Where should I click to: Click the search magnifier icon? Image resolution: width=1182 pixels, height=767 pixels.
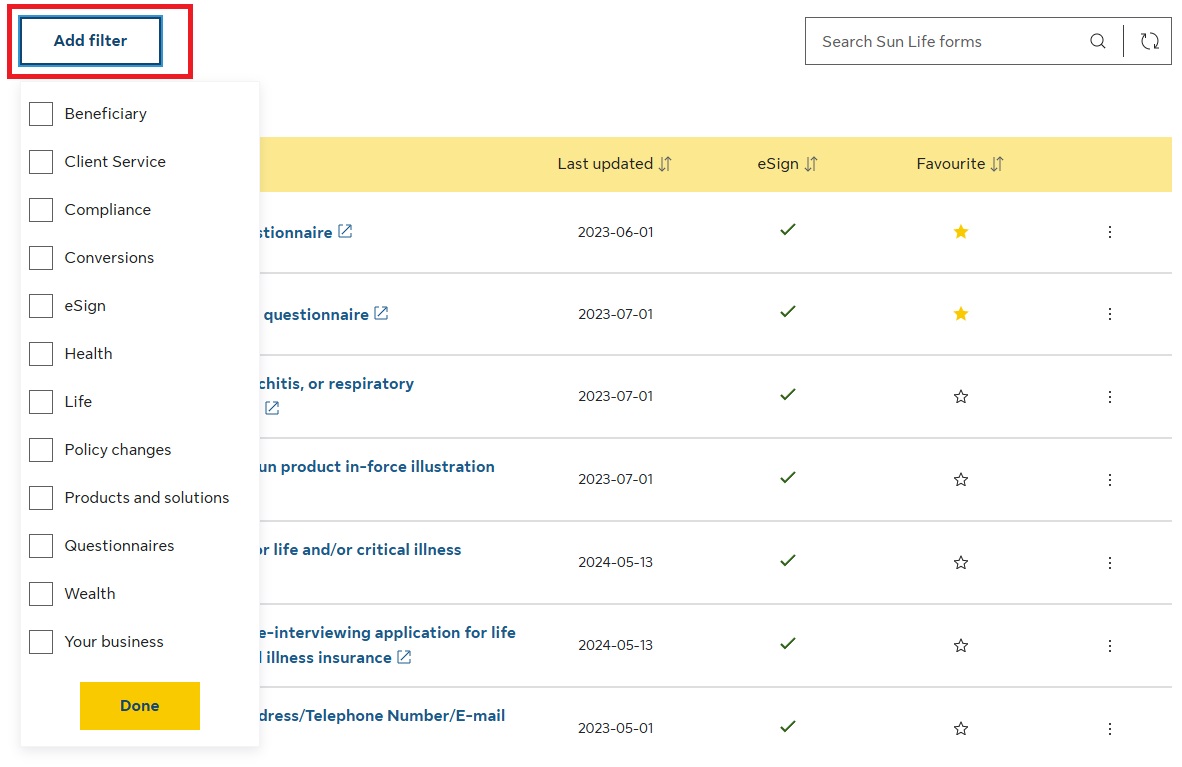tap(1097, 41)
